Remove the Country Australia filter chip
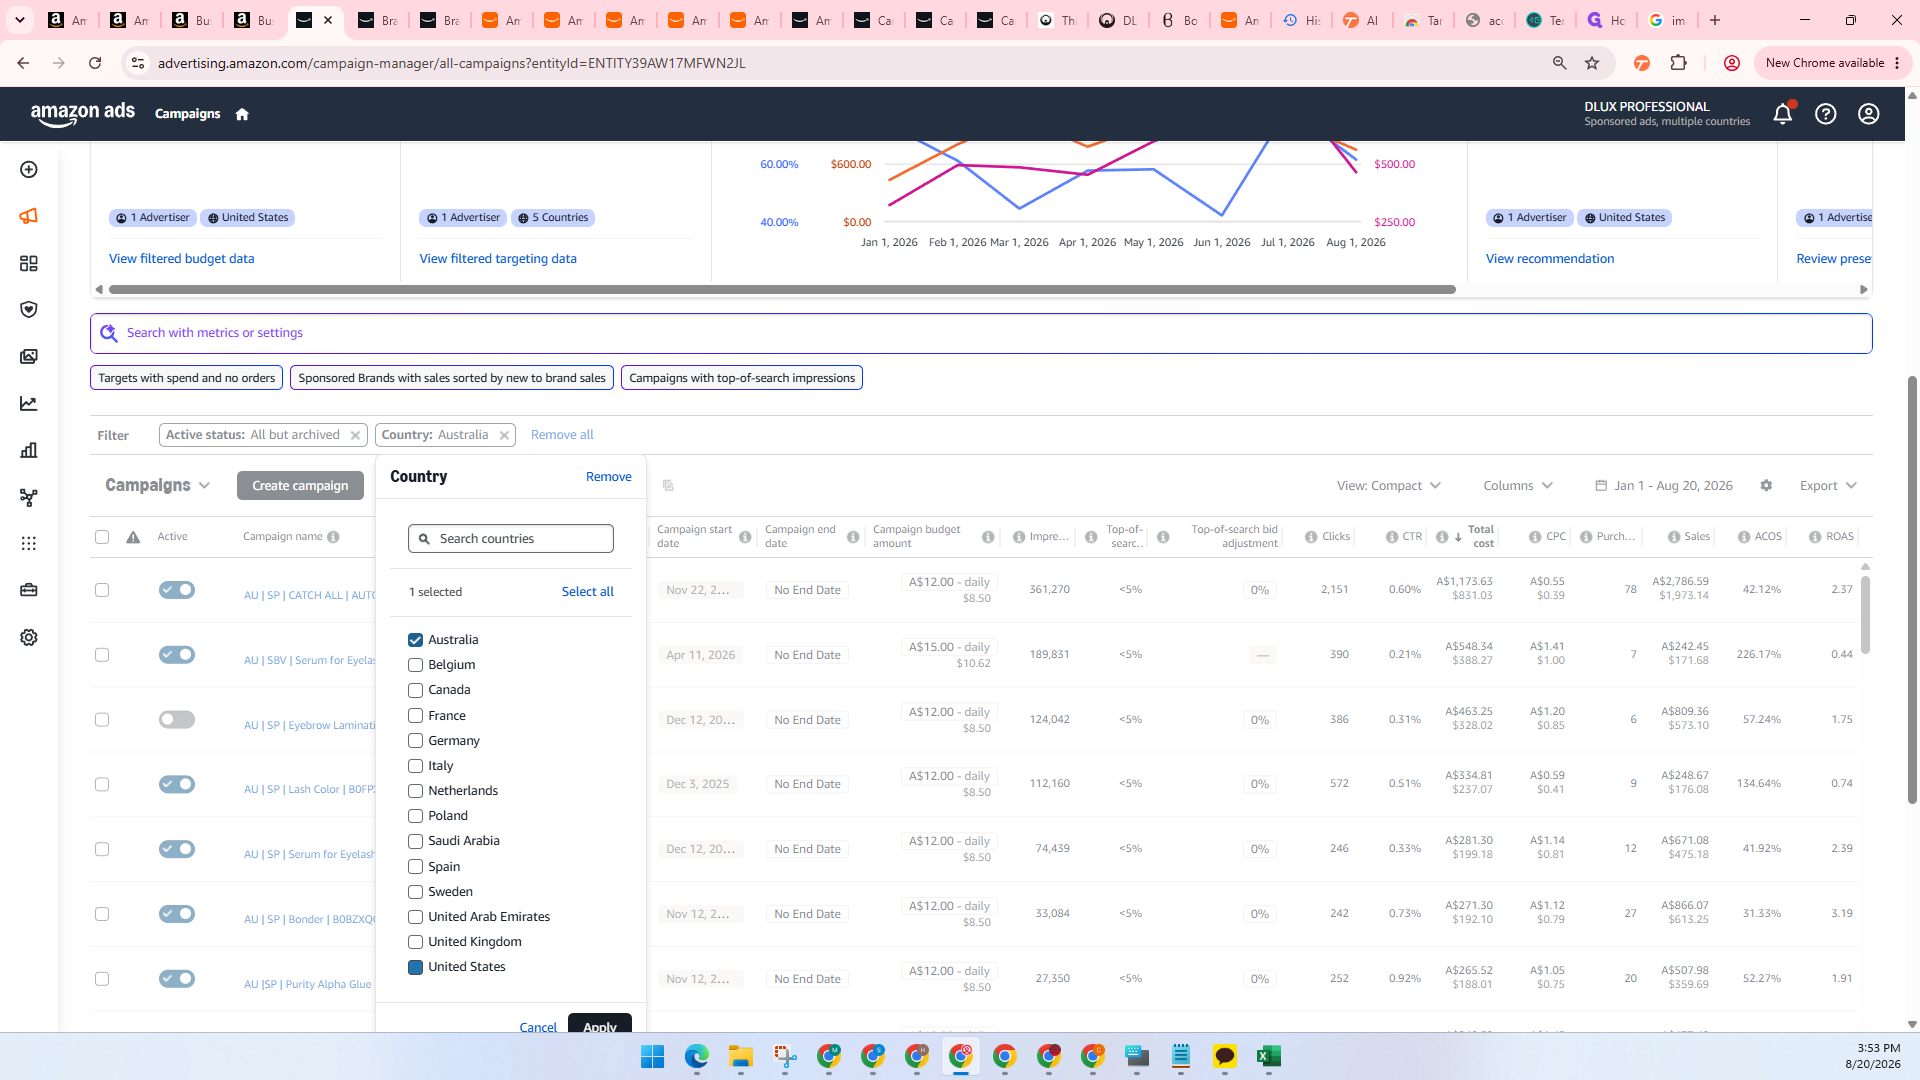 pos(504,435)
